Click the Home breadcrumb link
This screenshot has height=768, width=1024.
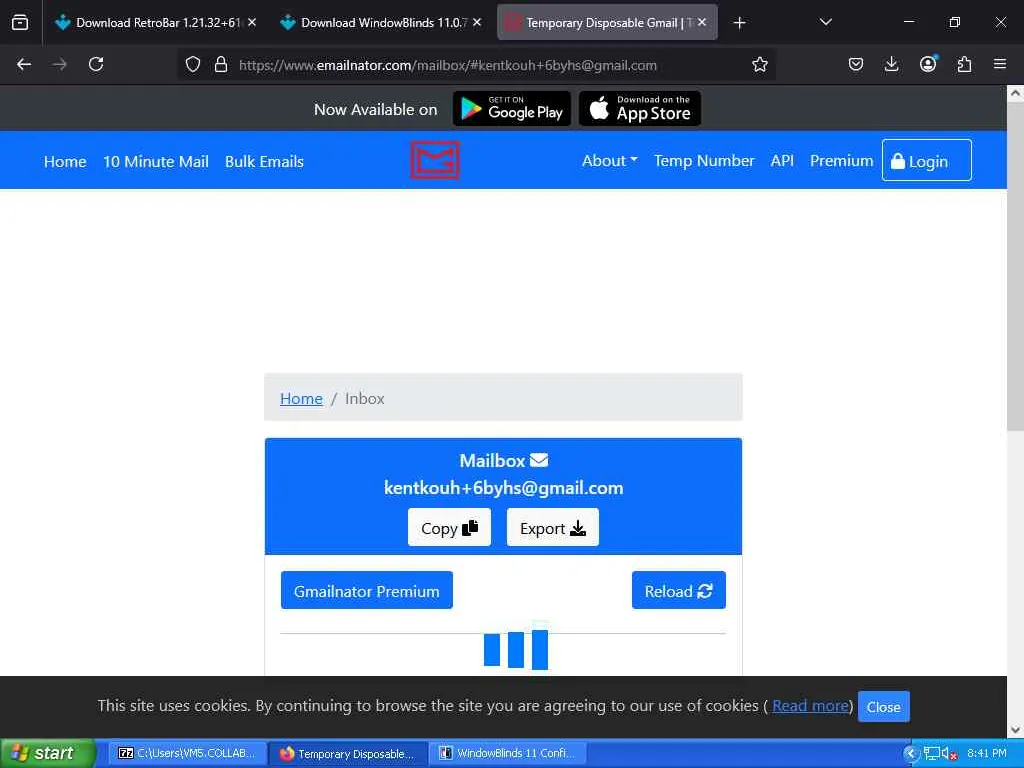tap(301, 398)
